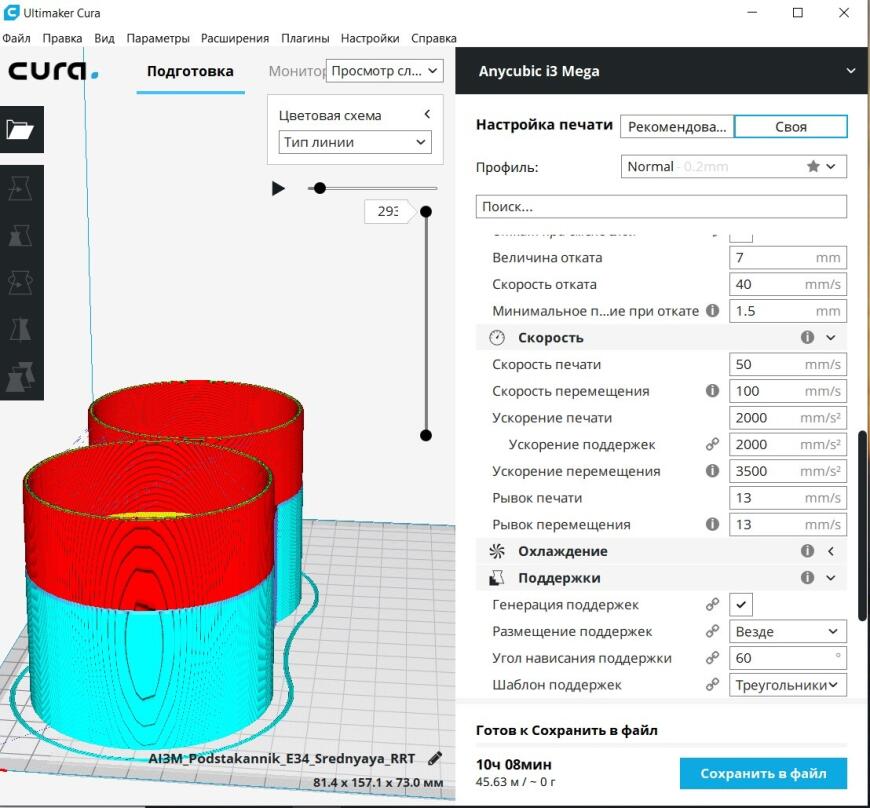Click the Поиск settings search field
This screenshot has height=808, width=870.
tap(661, 206)
